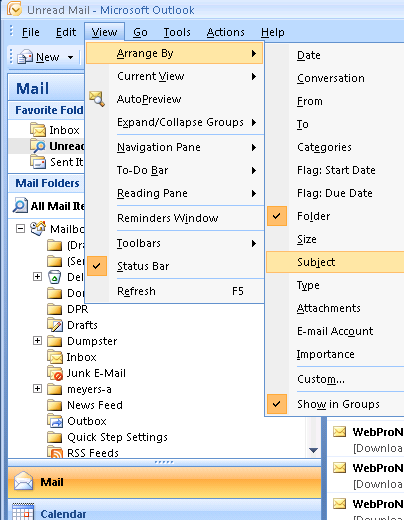Open the New button dropdown arrow
This screenshot has height=520, width=404.
[70, 57]
